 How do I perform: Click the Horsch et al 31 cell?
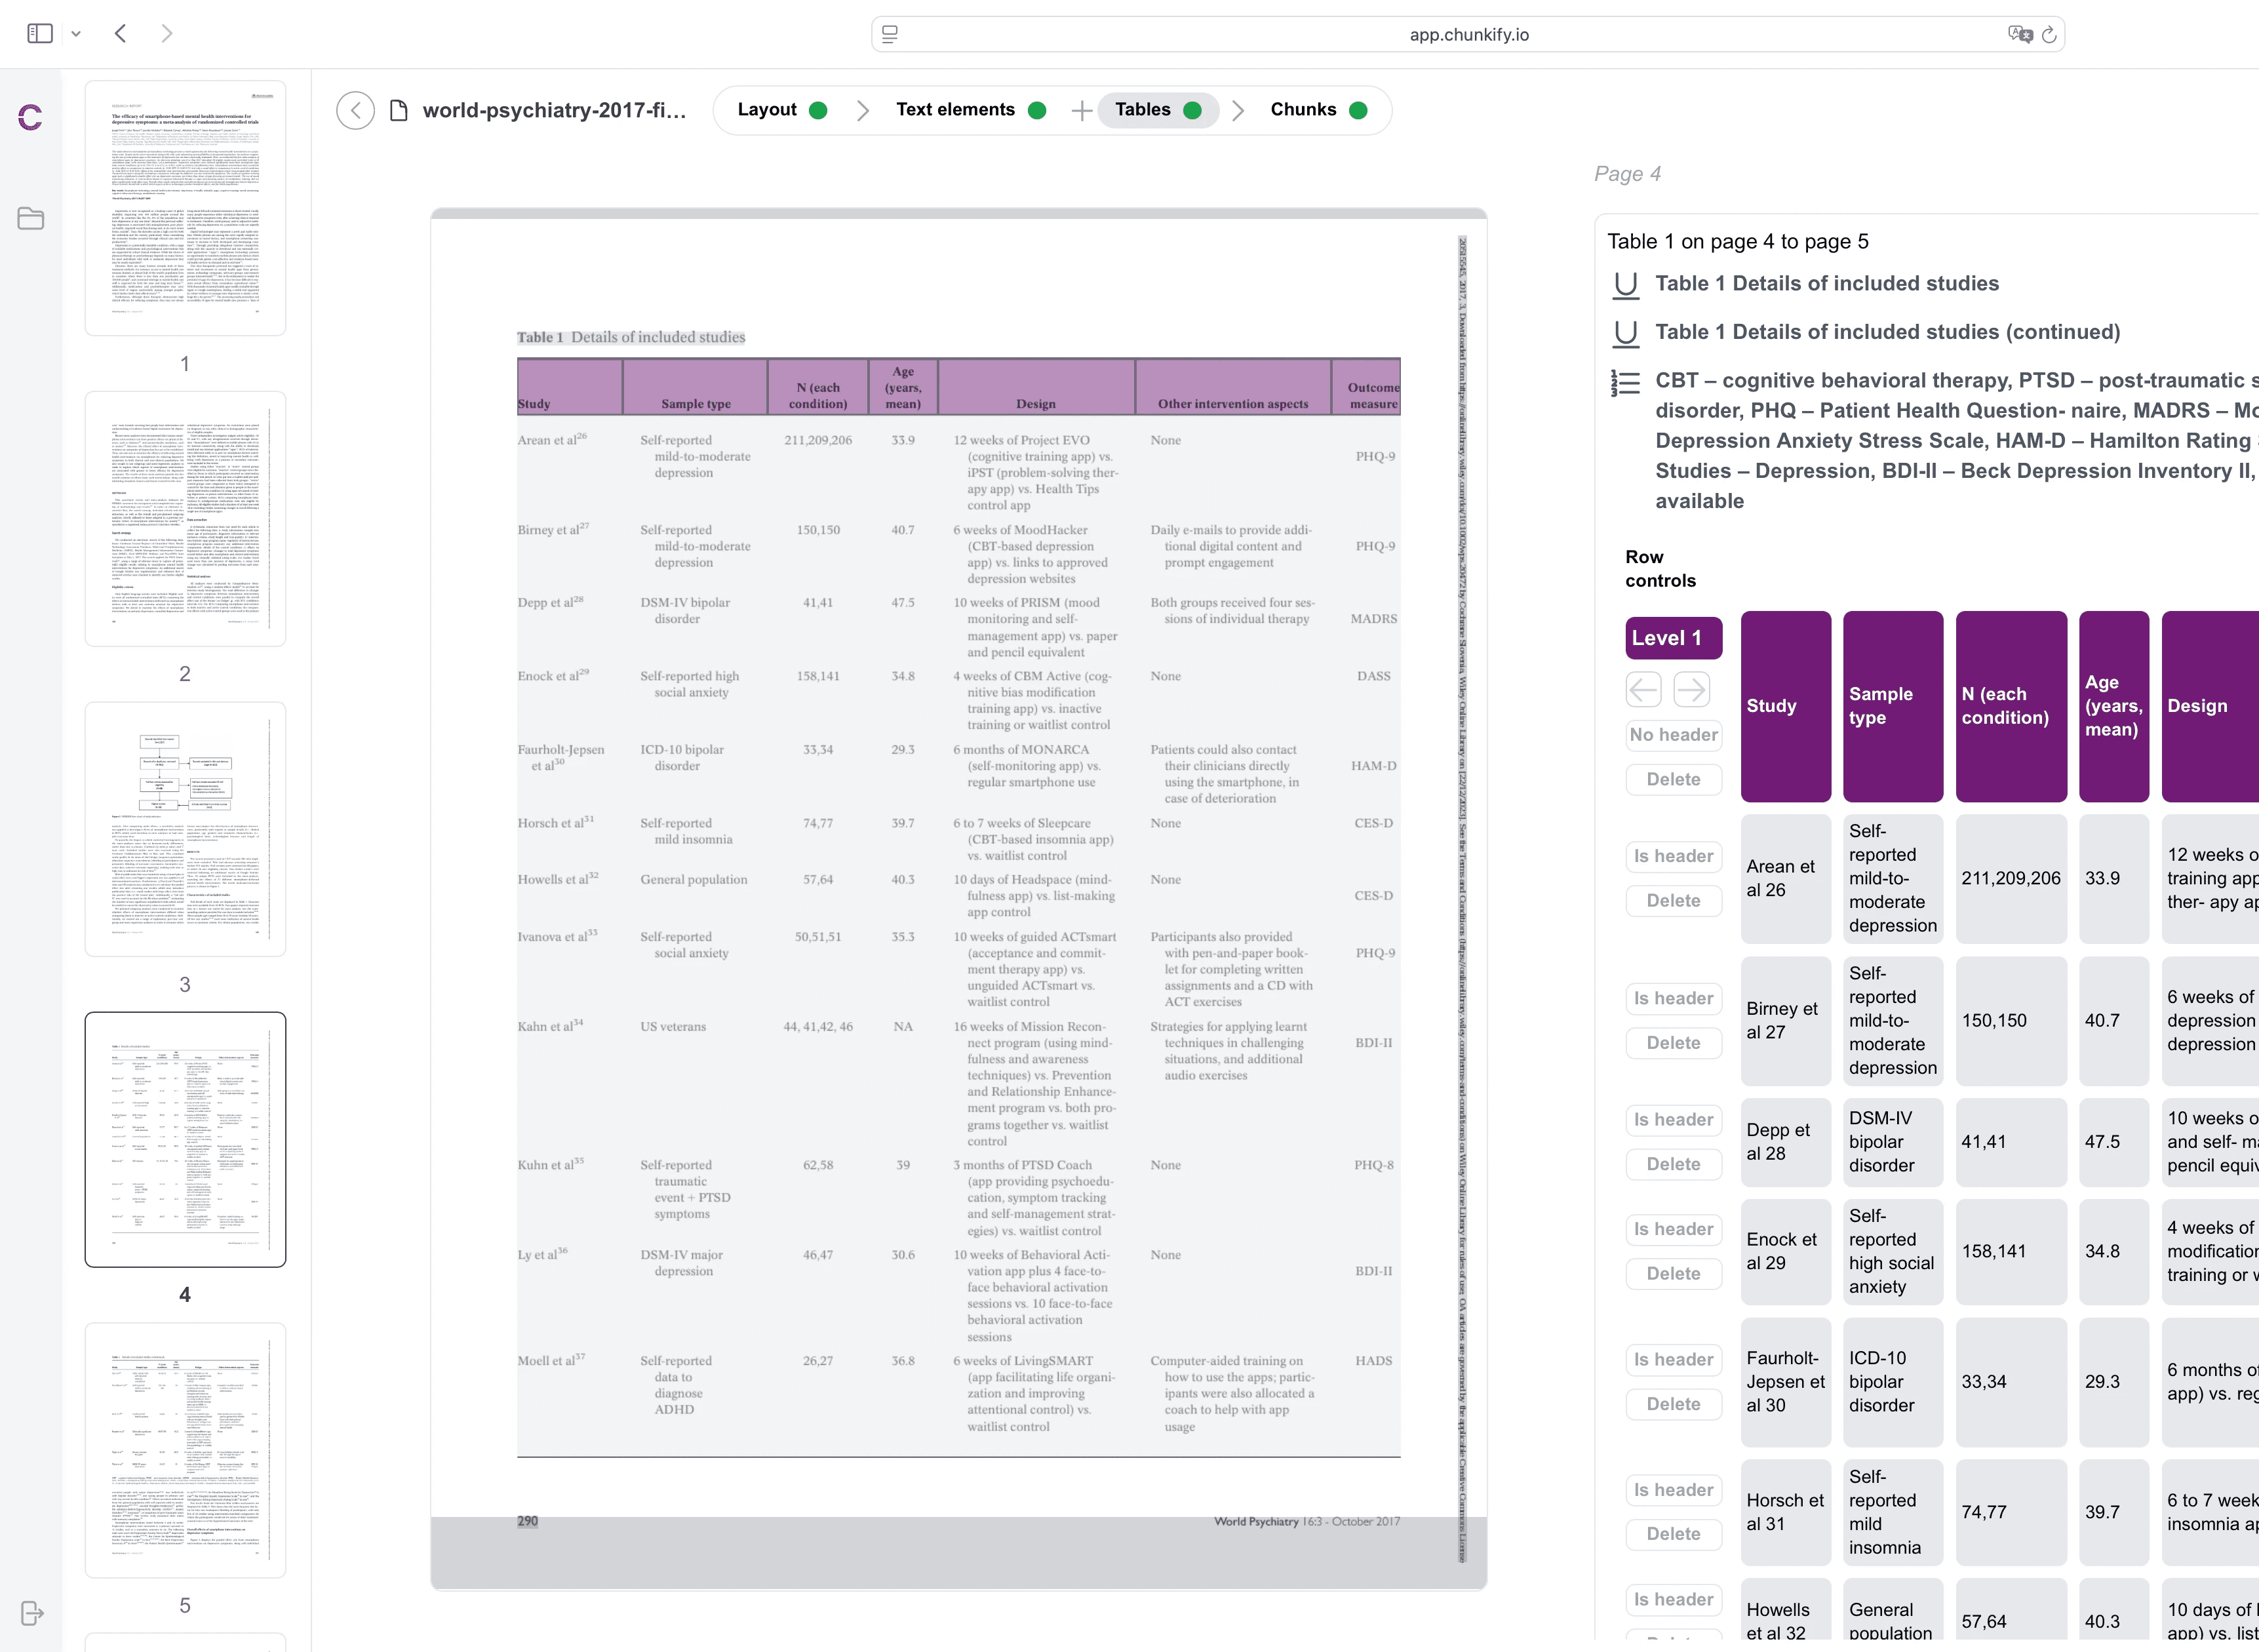click(x=1785, y=1512)
